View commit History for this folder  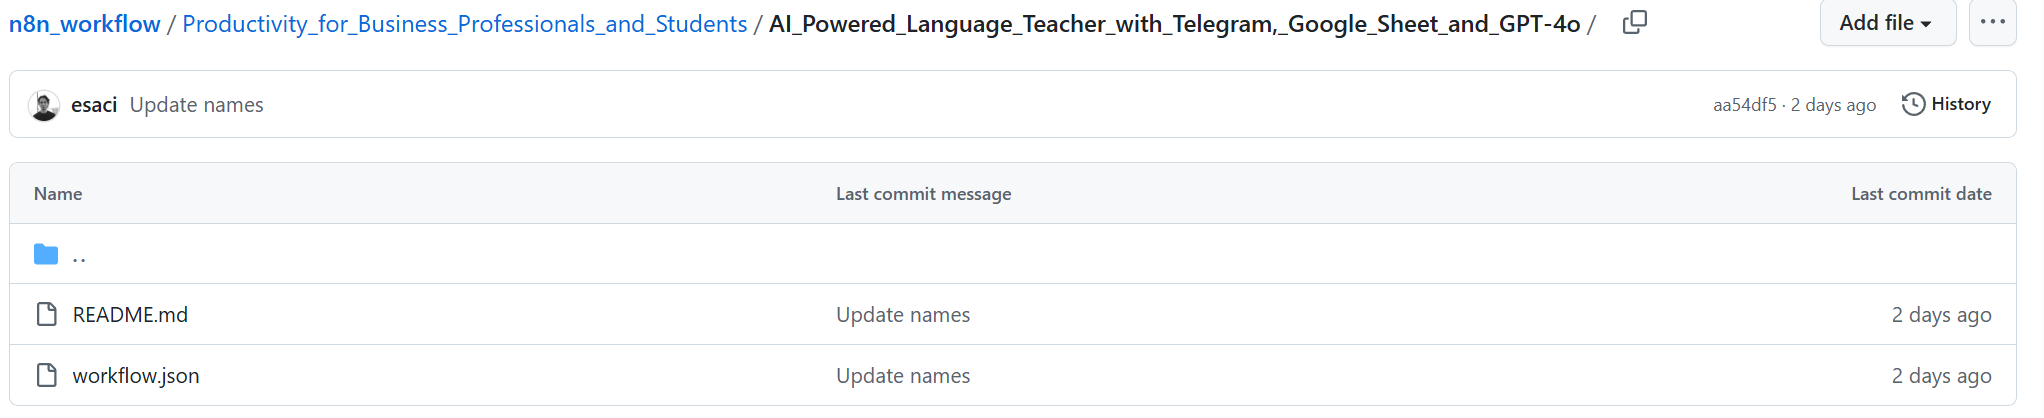pos(1960,104)
